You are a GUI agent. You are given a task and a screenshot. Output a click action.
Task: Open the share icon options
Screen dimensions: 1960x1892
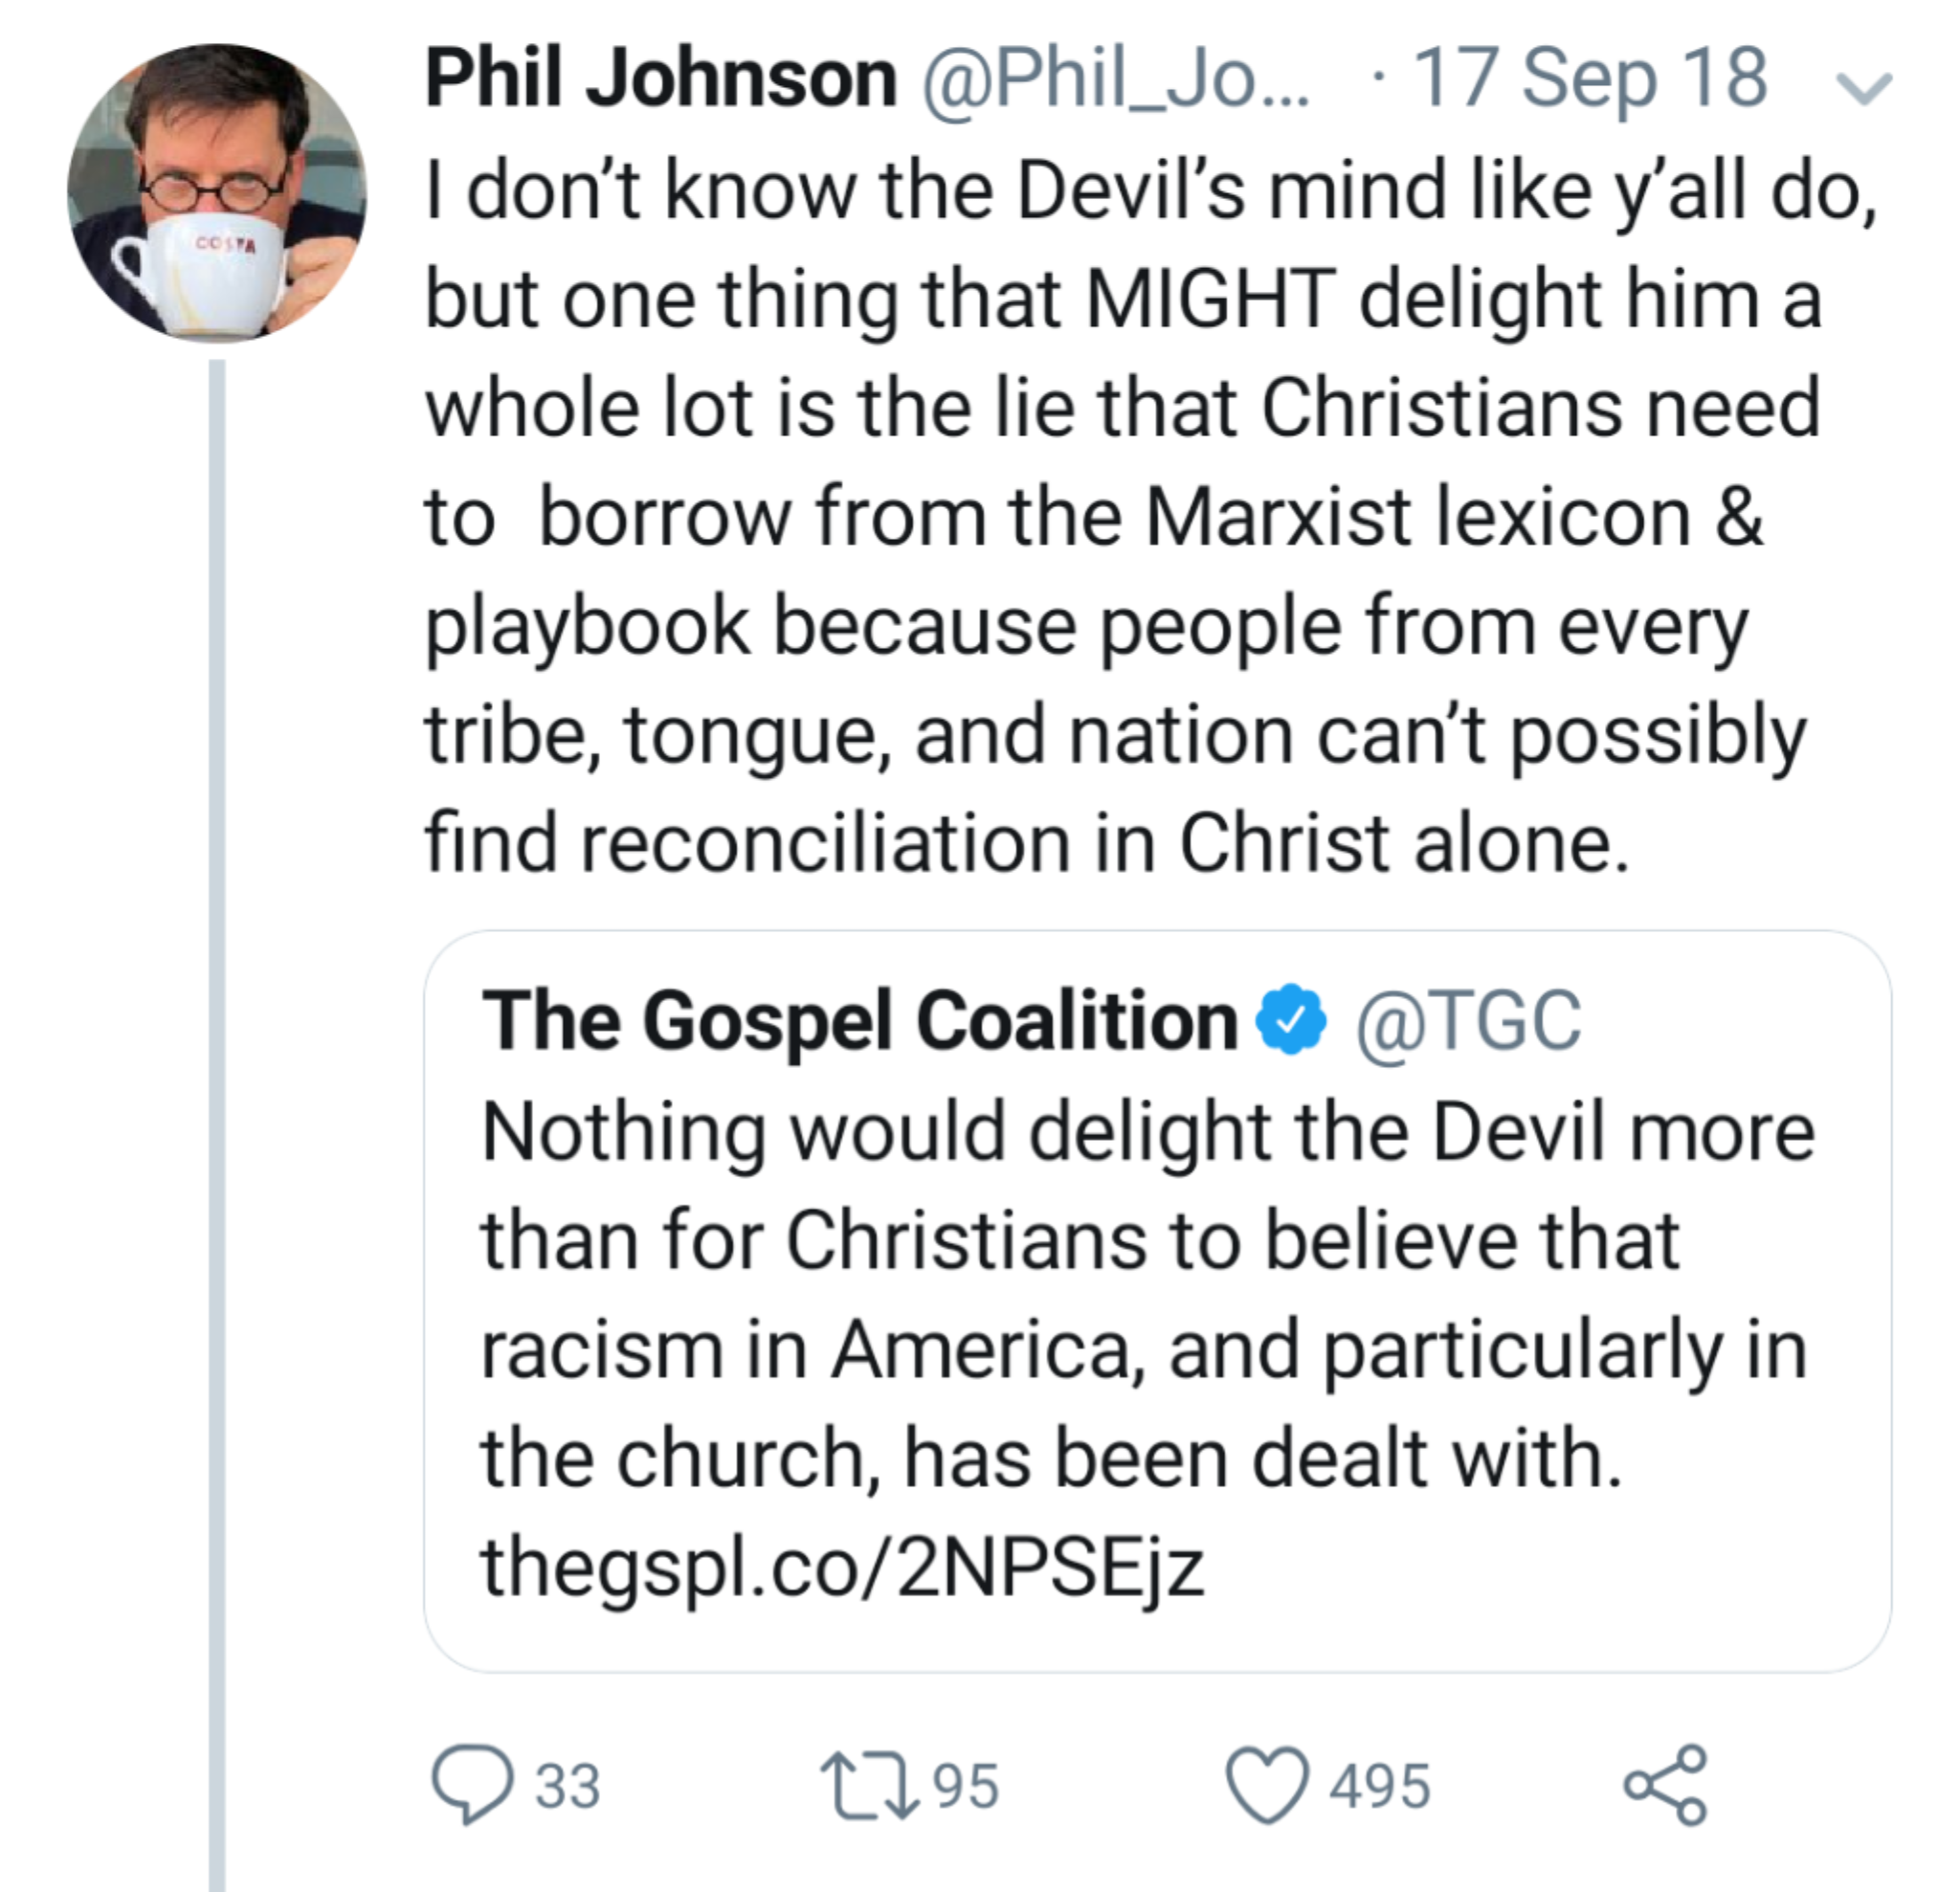(x=1665, y=1785)
